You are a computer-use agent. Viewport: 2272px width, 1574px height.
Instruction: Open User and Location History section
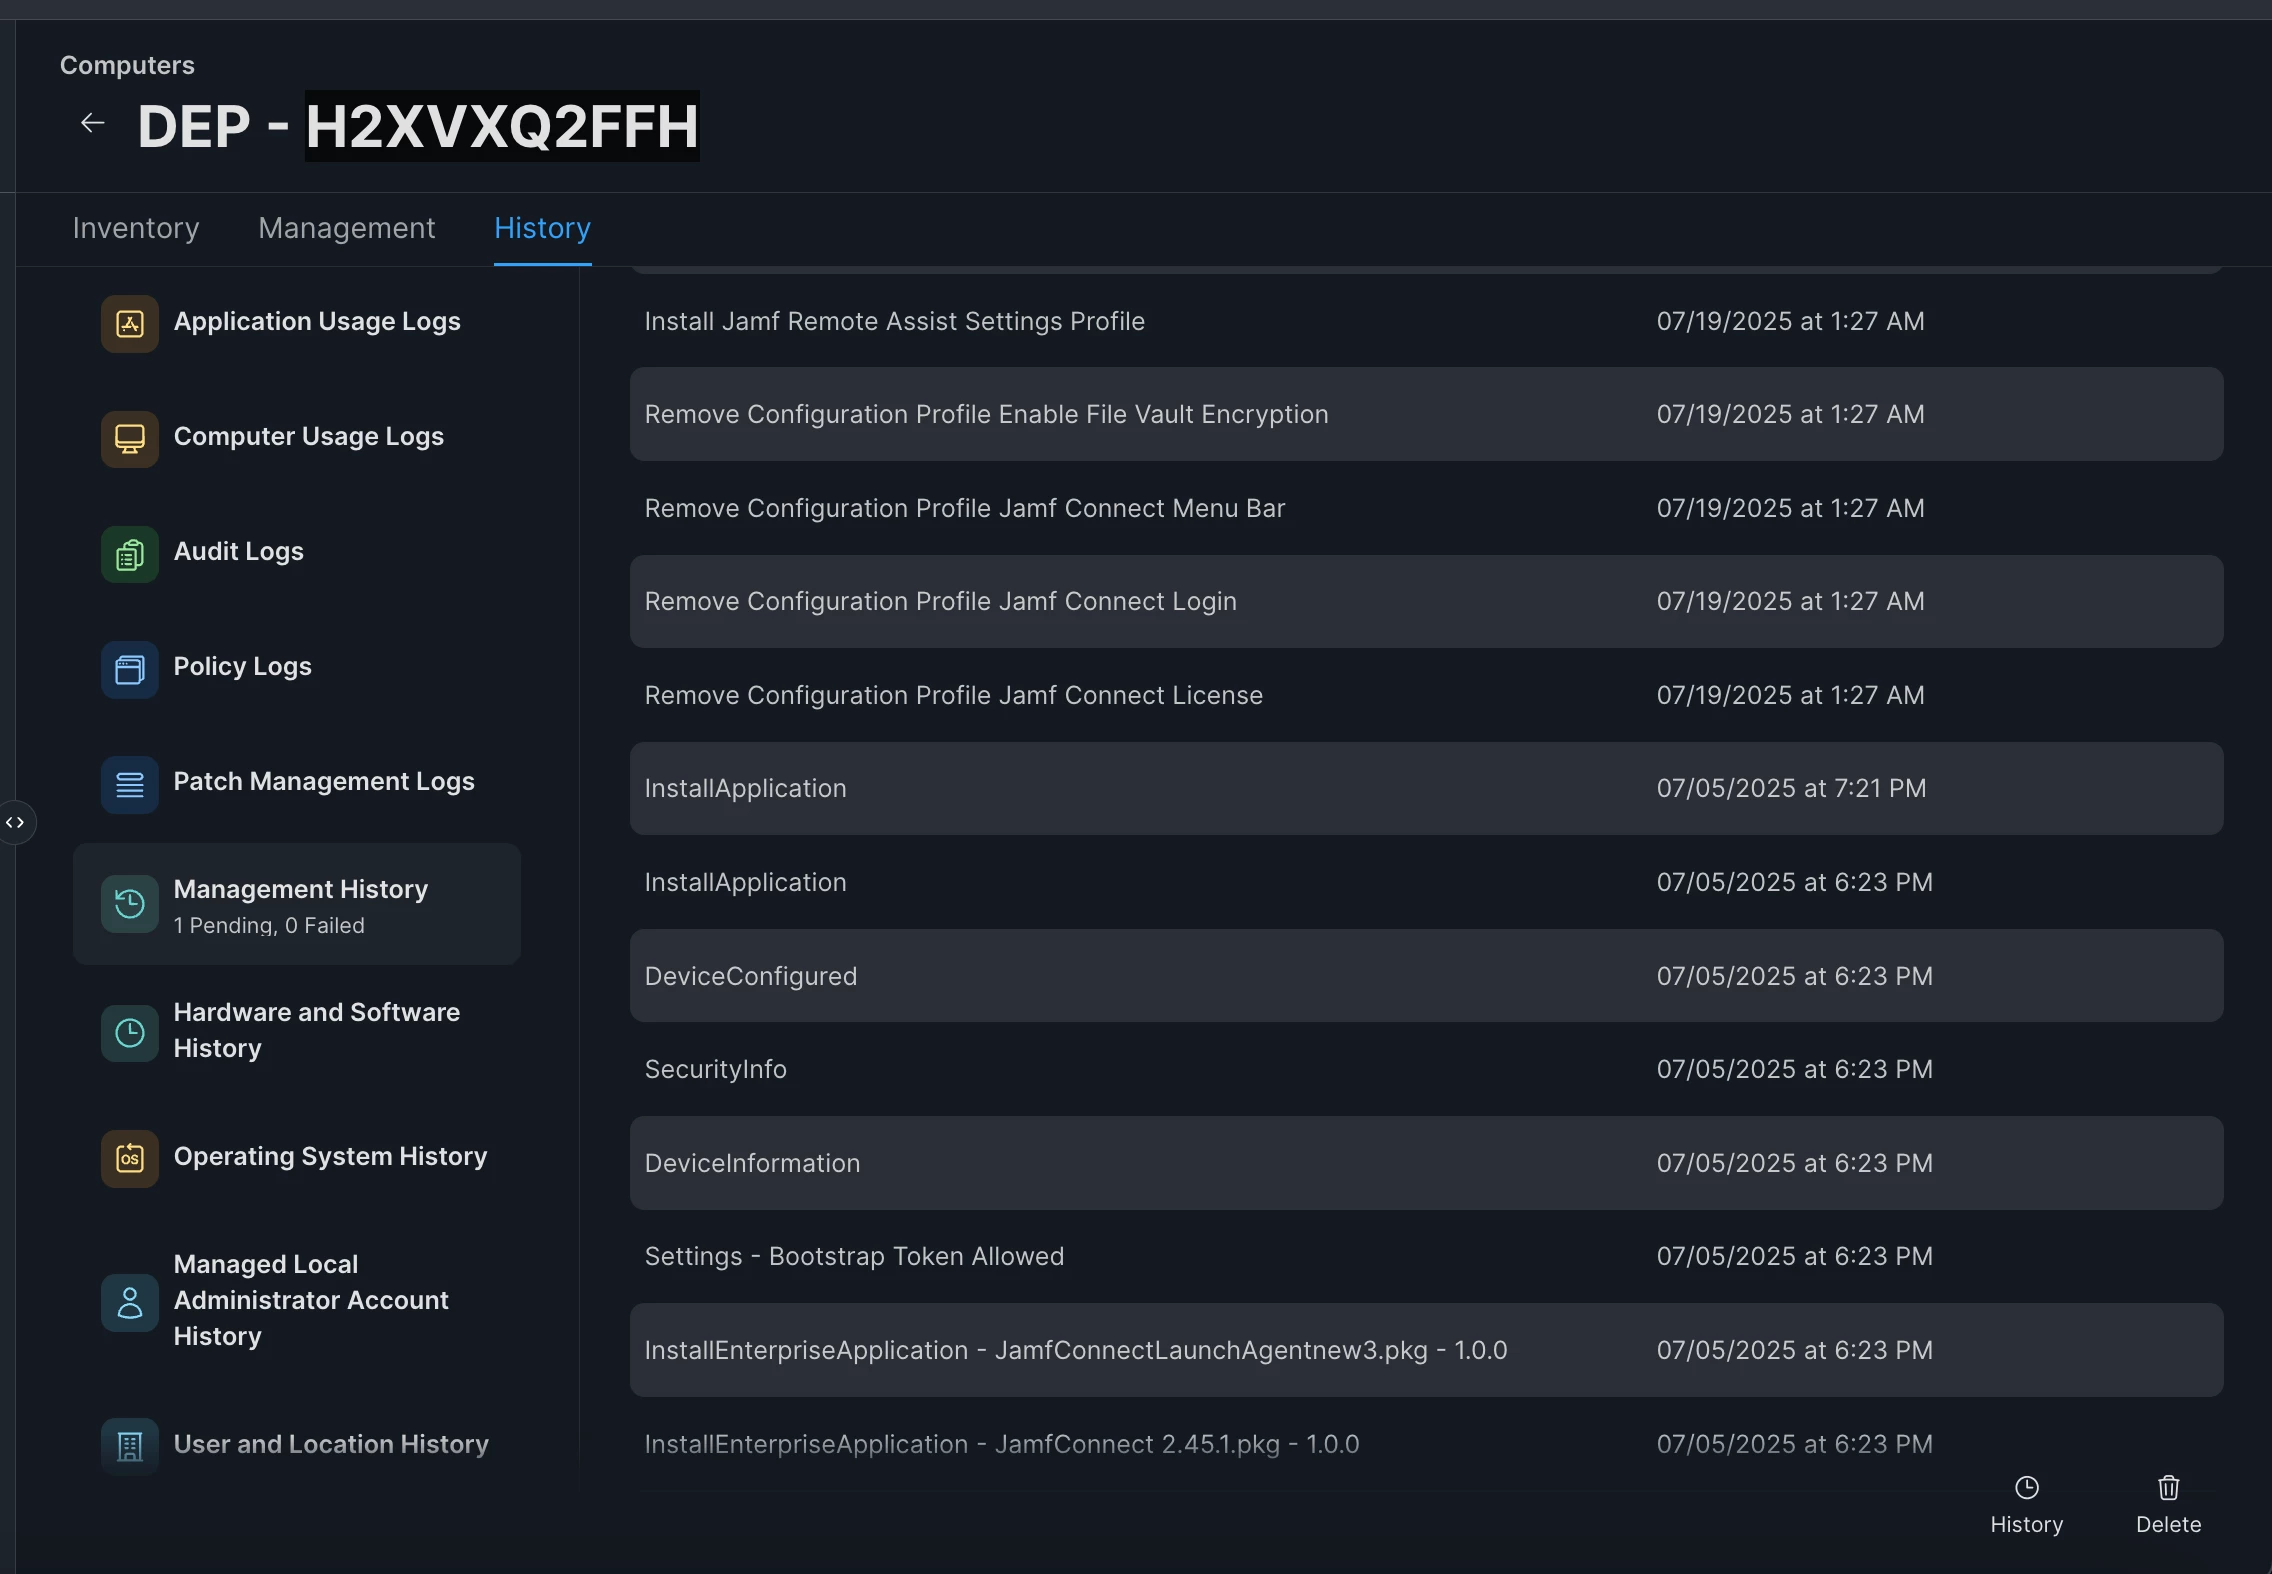click(297, 1445)
